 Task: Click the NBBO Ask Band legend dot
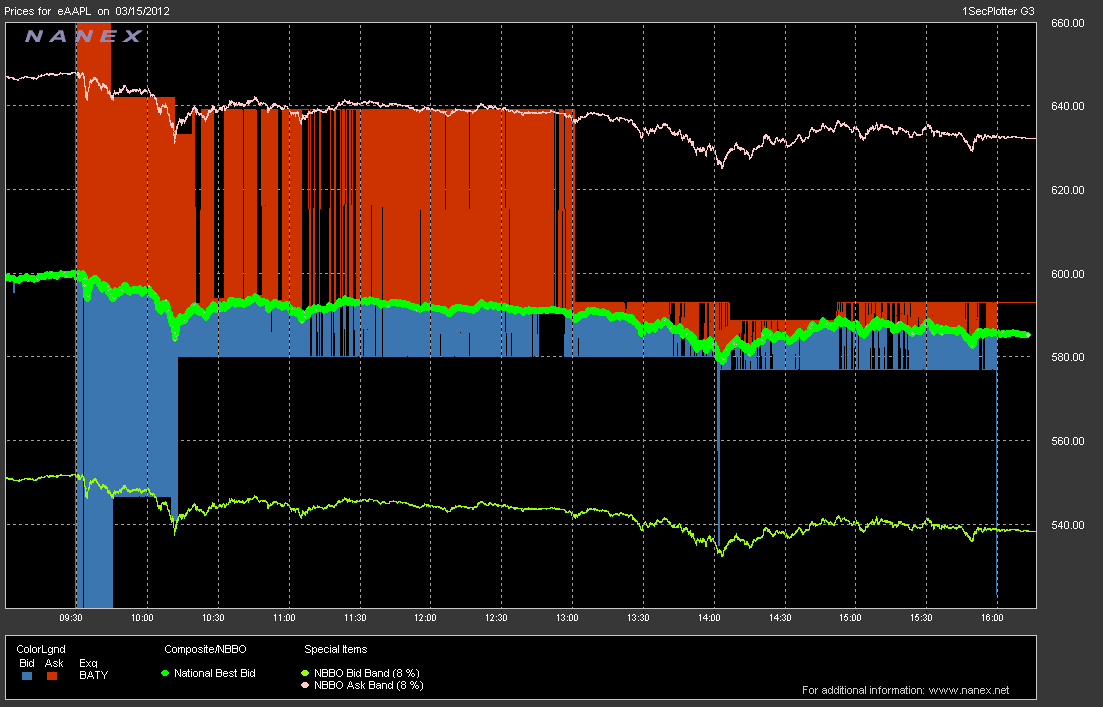(x=305, y=685)
